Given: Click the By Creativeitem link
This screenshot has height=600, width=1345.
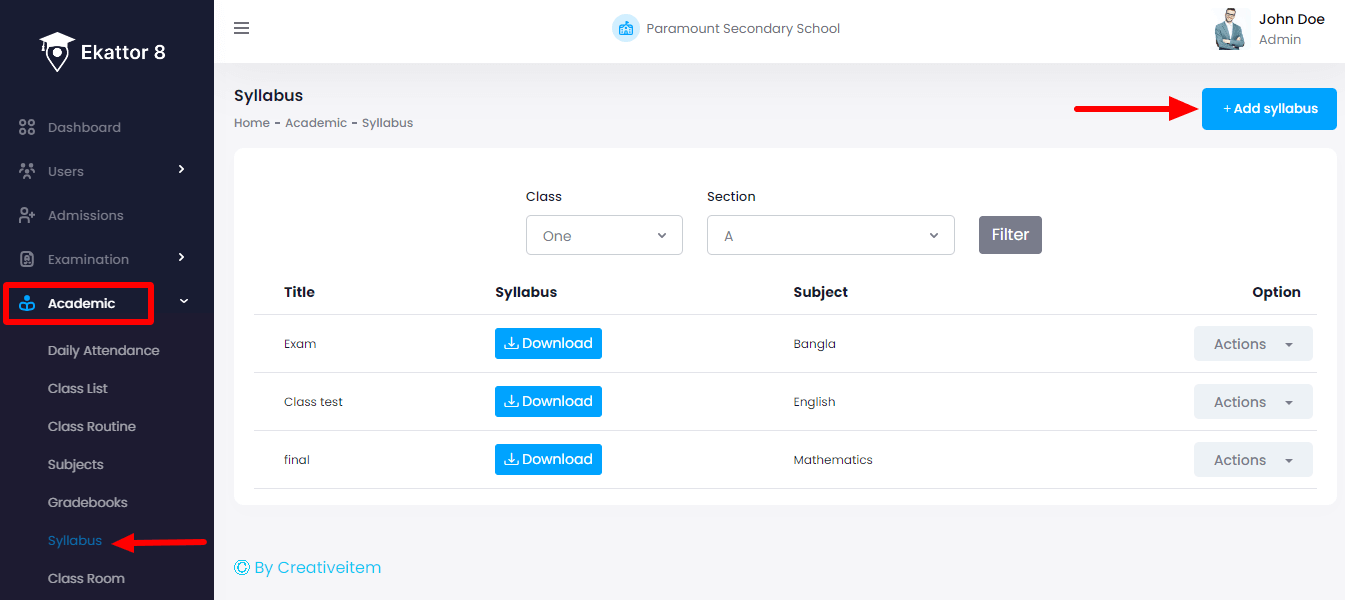Looking at the screenshot, I should (307, 567).
